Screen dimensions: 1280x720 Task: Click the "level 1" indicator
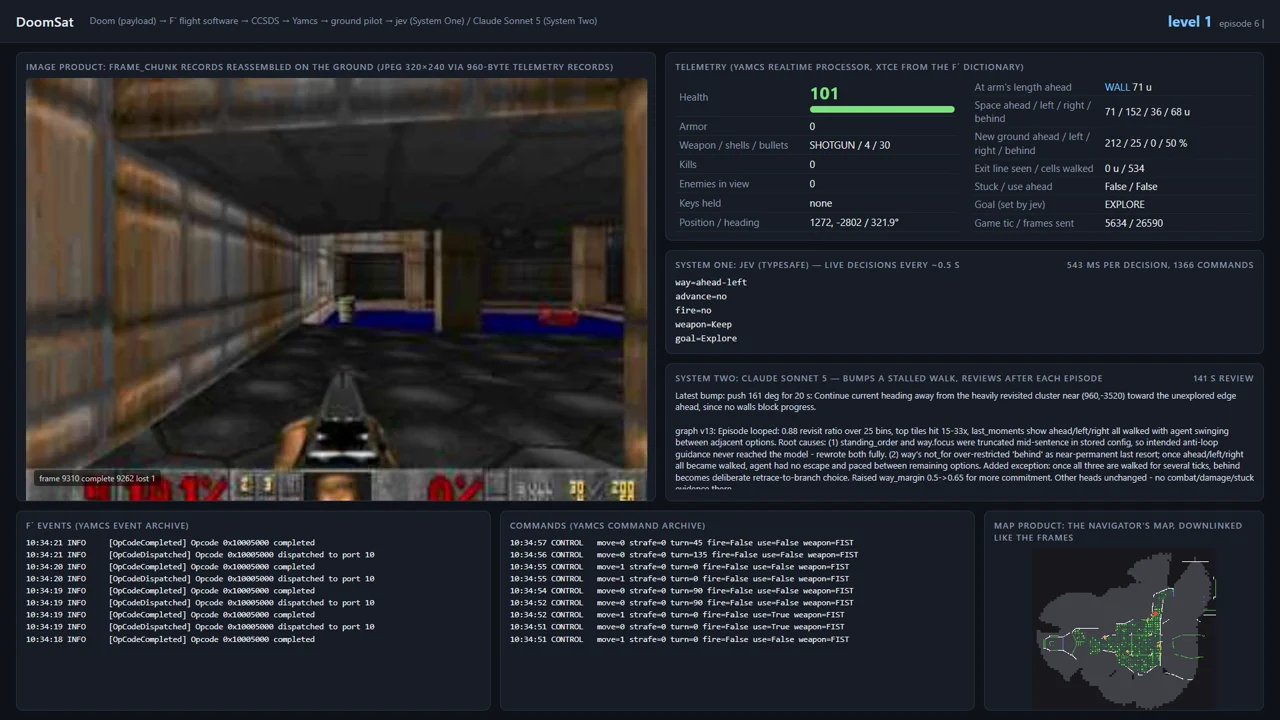[x=1189, y=22]
